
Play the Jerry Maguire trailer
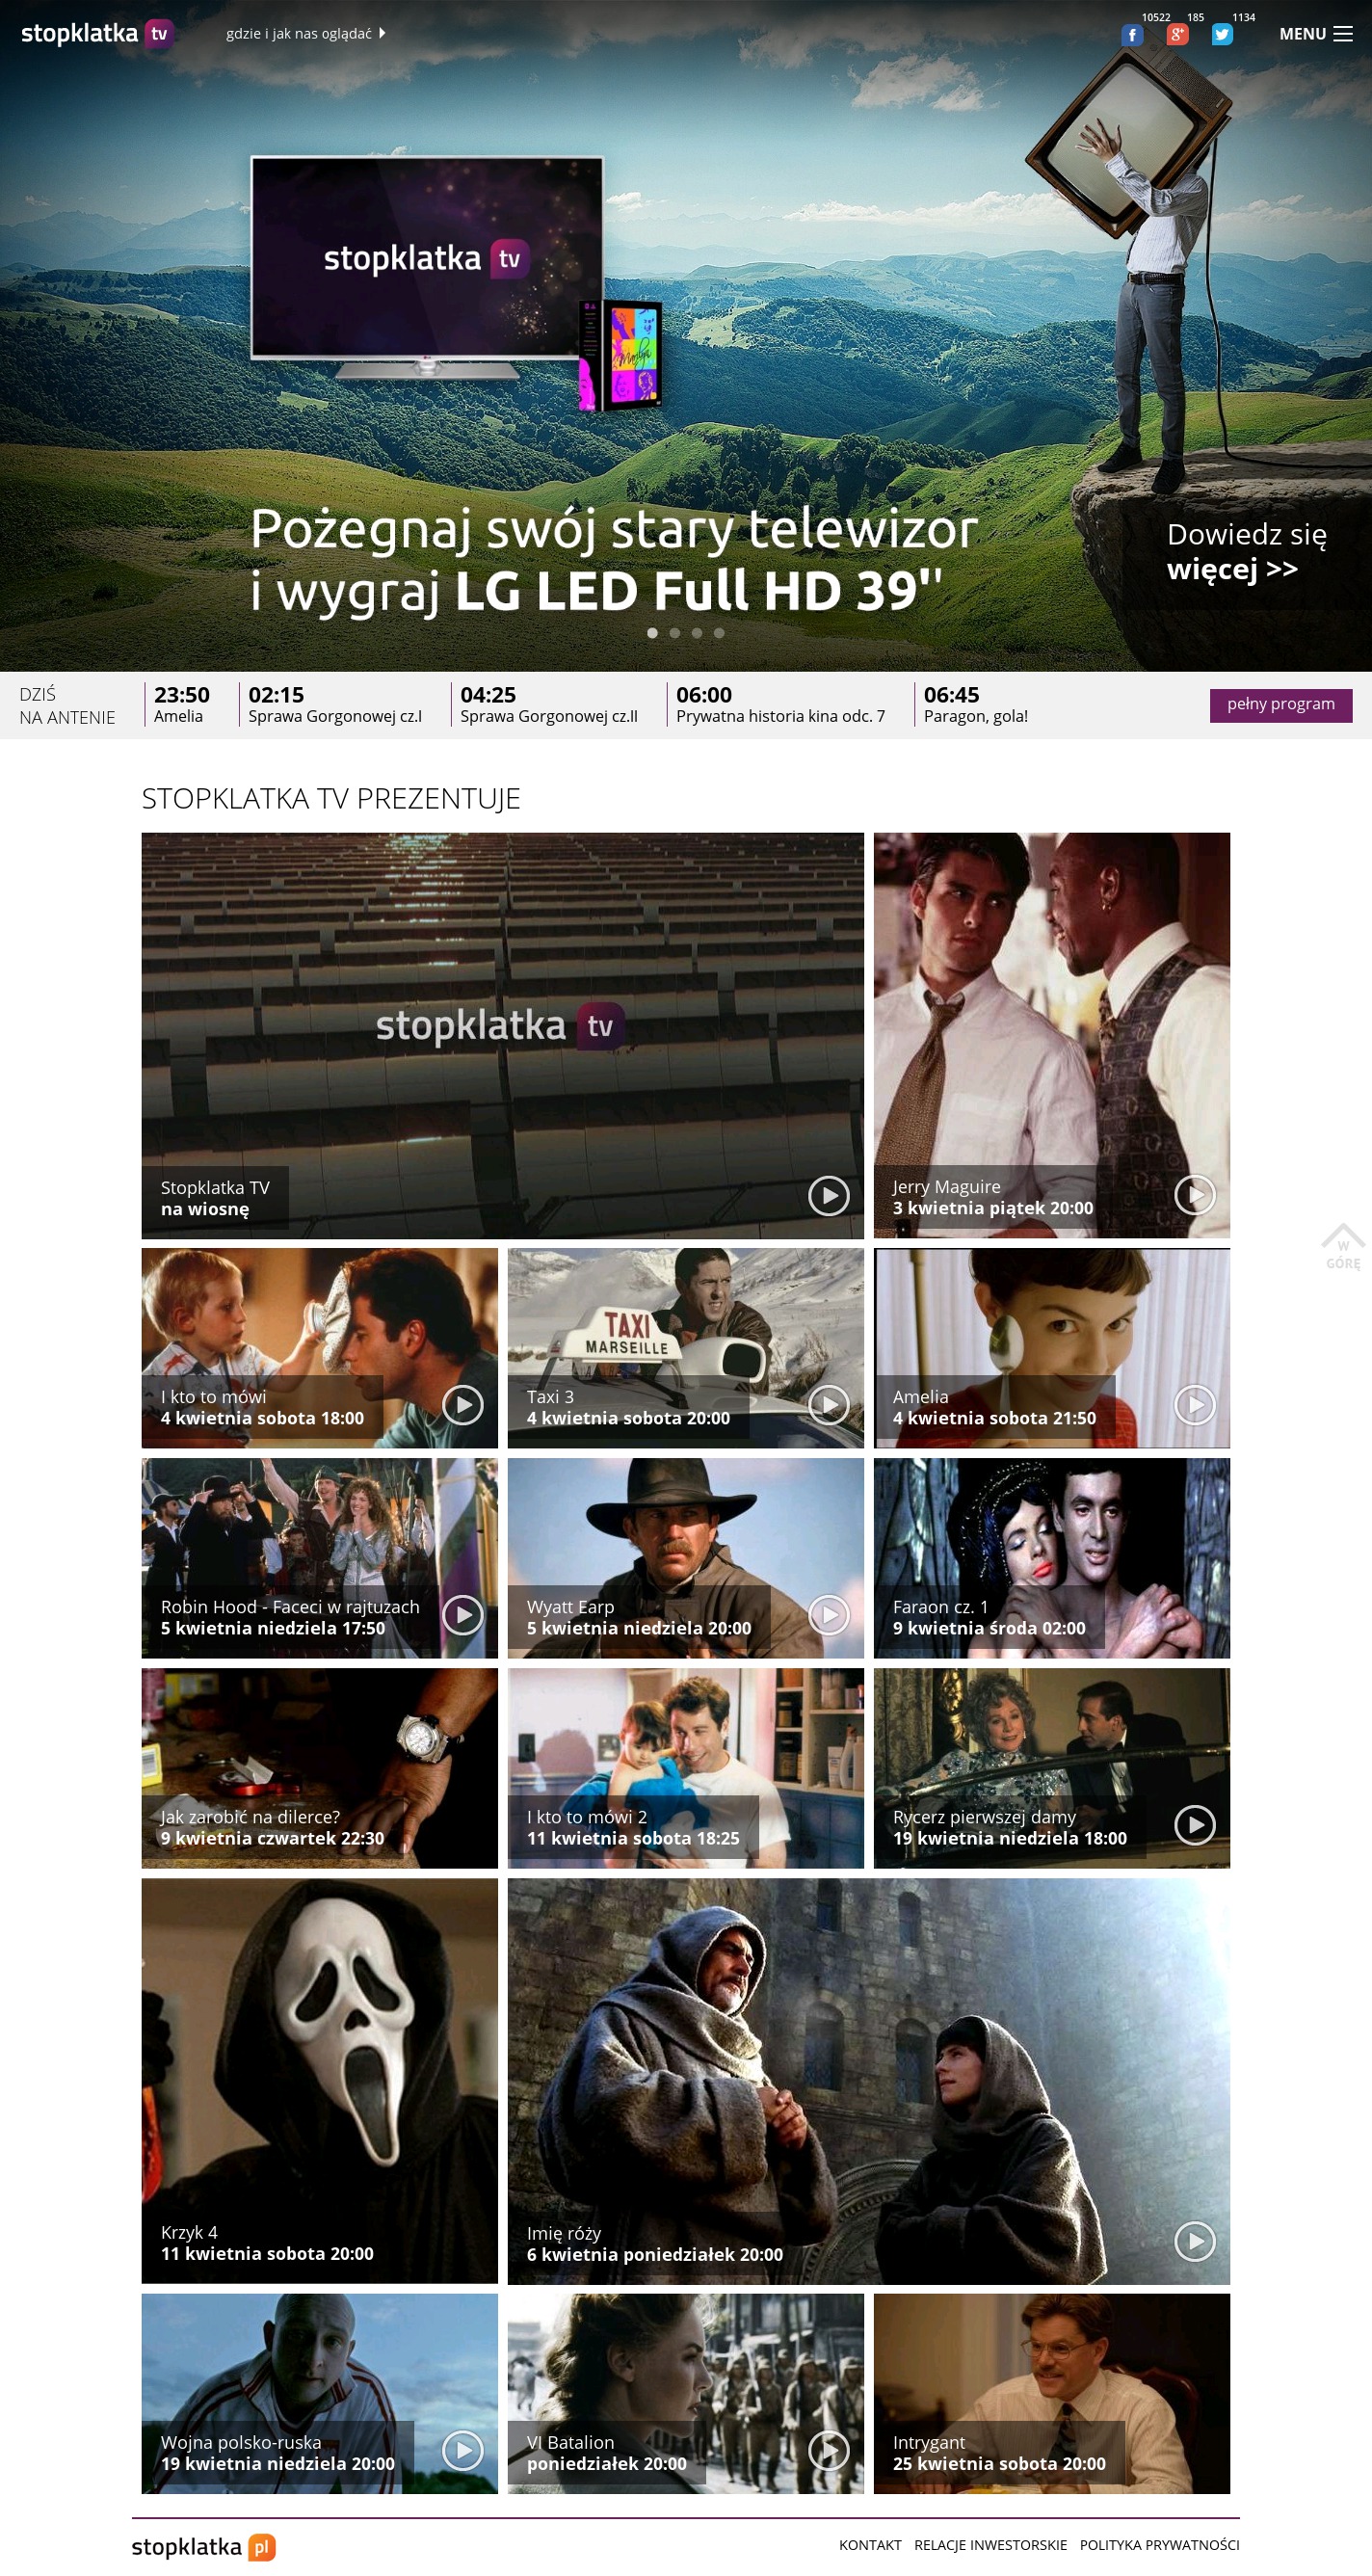(x=1194, y=1194)
